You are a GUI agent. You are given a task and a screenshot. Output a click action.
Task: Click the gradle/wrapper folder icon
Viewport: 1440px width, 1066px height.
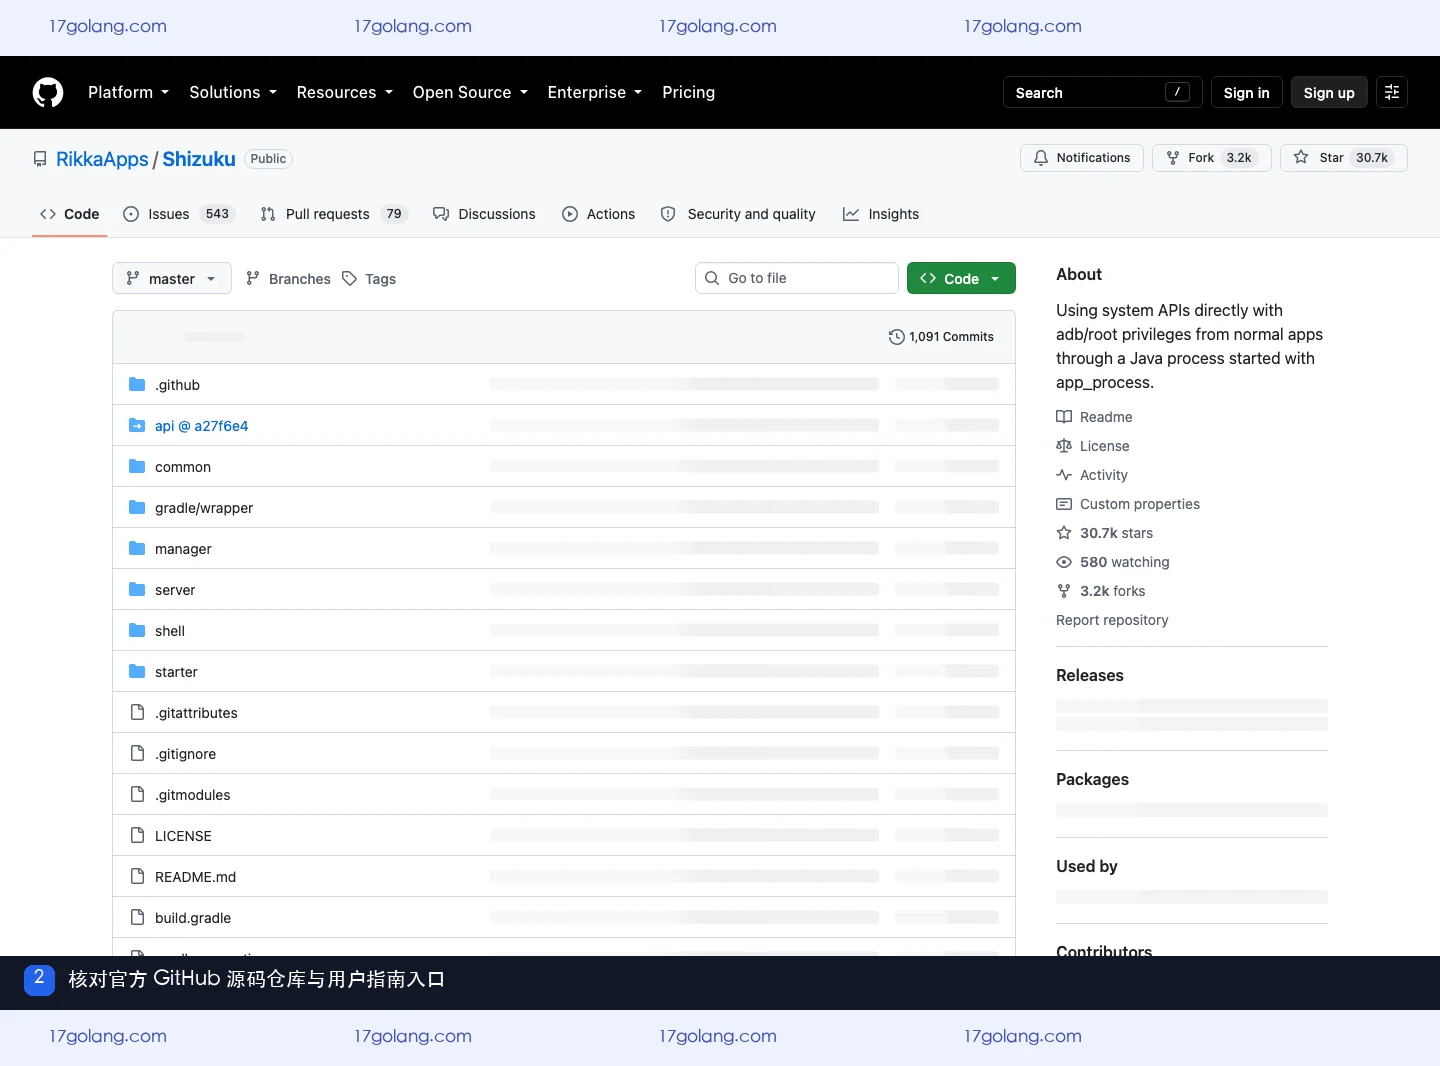pos(137,508)
